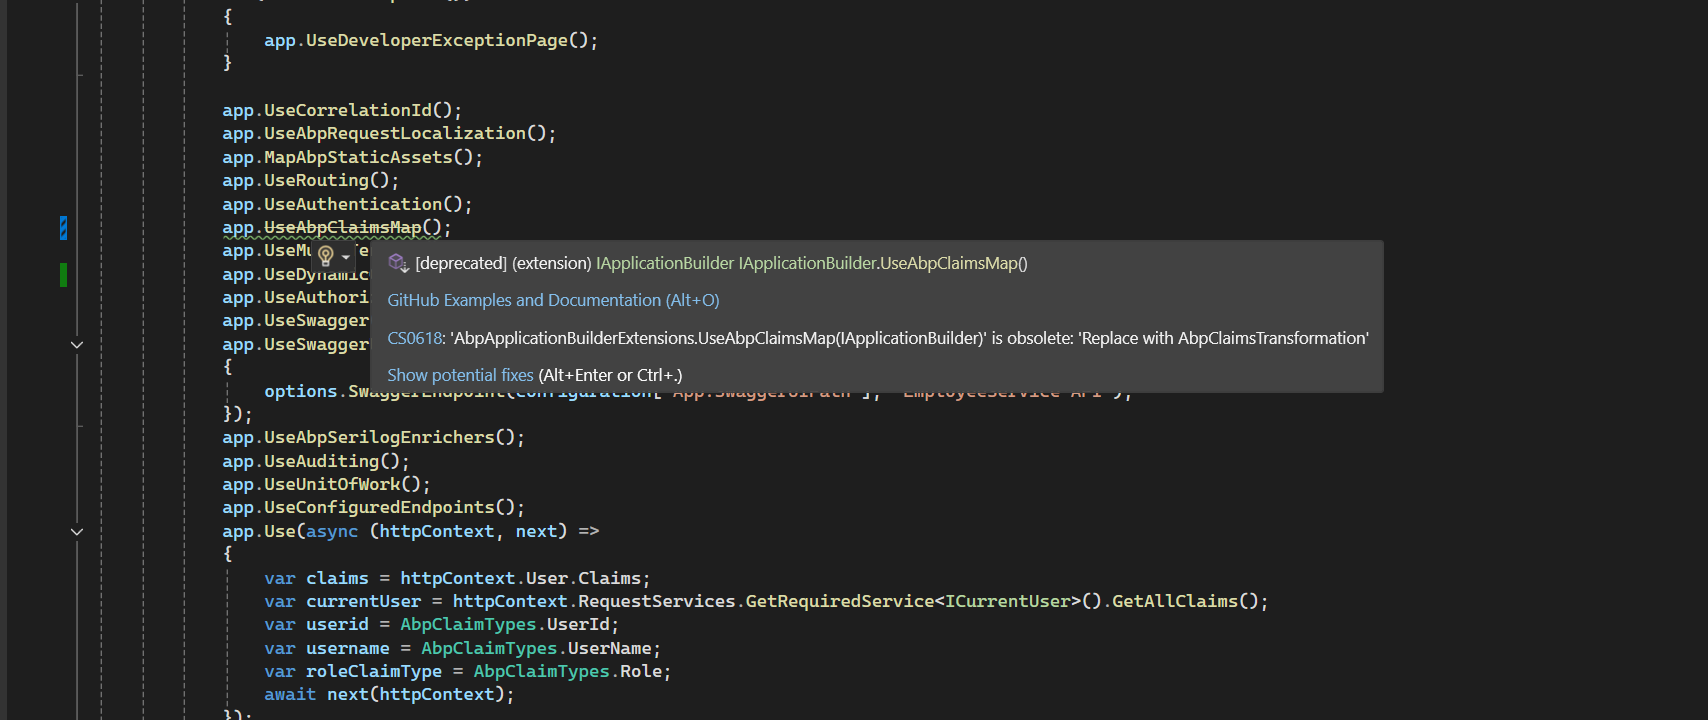Click the blue striped change marker in margin
Screen dimensions: 1708x720
click(x=63, y=228)
